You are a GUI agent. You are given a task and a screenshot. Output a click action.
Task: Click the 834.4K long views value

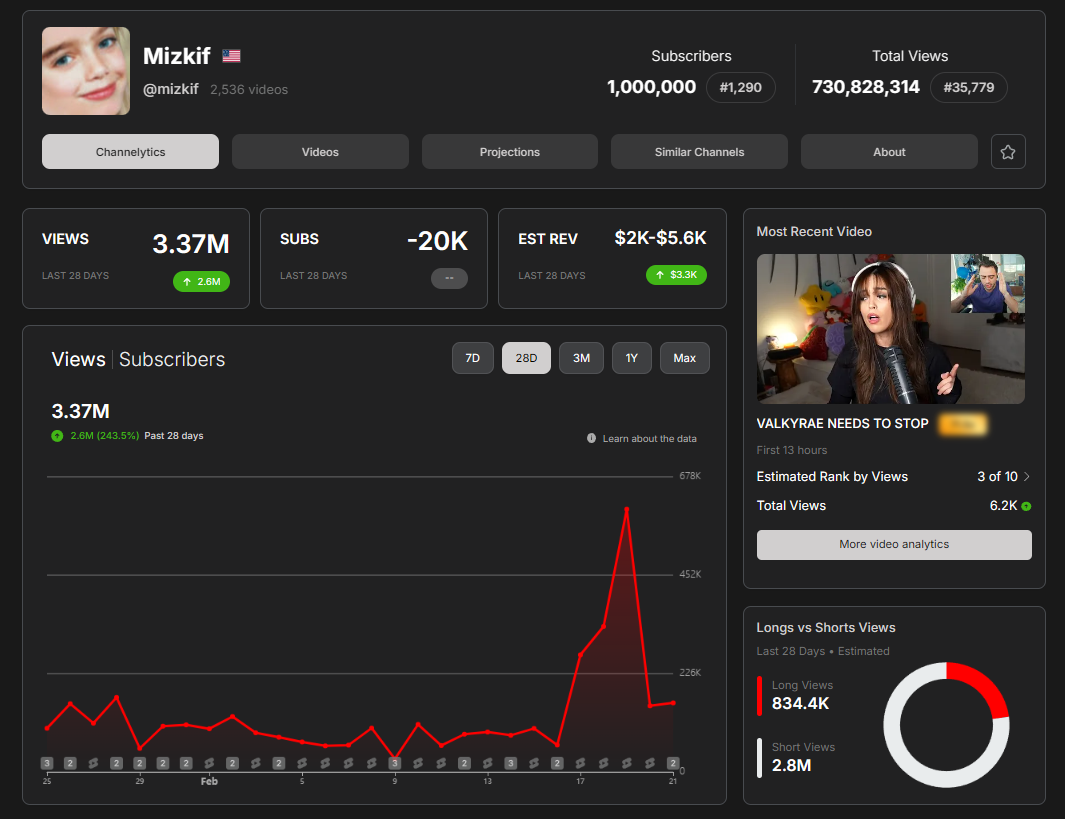pos(800,704)
